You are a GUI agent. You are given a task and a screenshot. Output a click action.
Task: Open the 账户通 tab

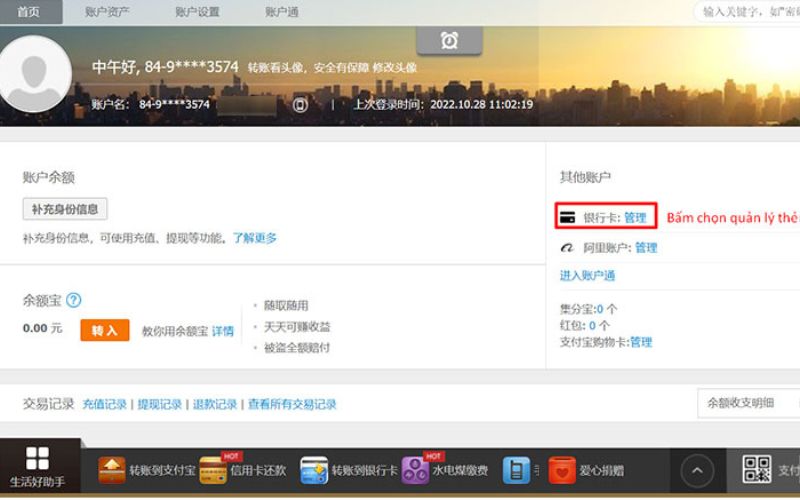tap(282, 12)
